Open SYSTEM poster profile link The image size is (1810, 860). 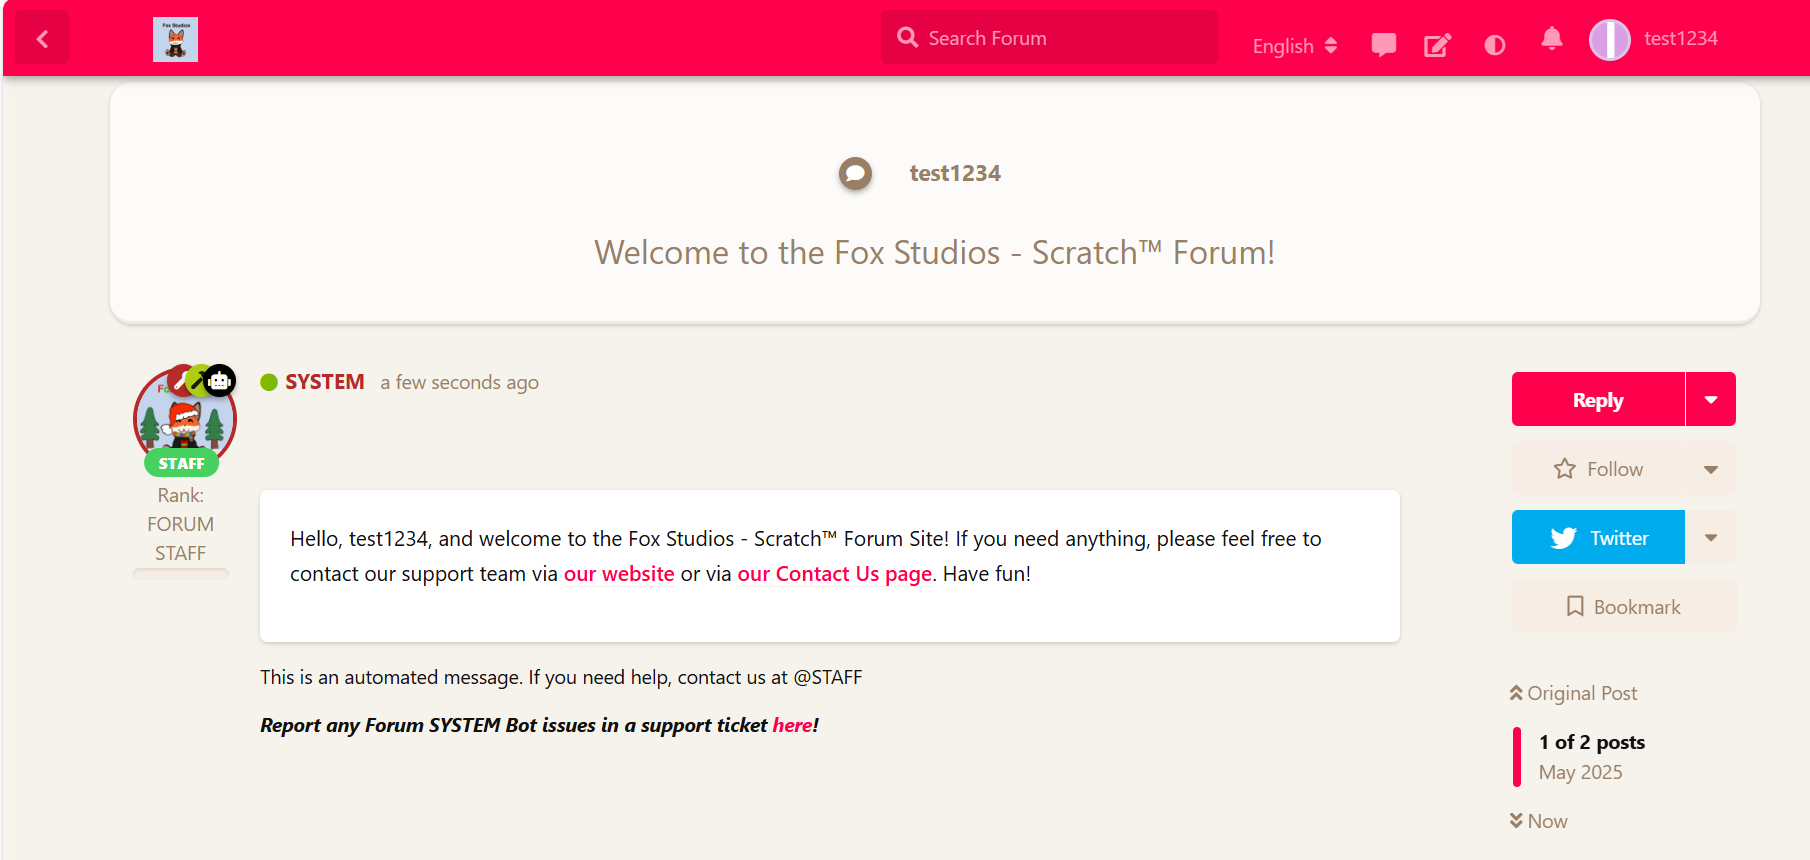click(x=325, y=382)
